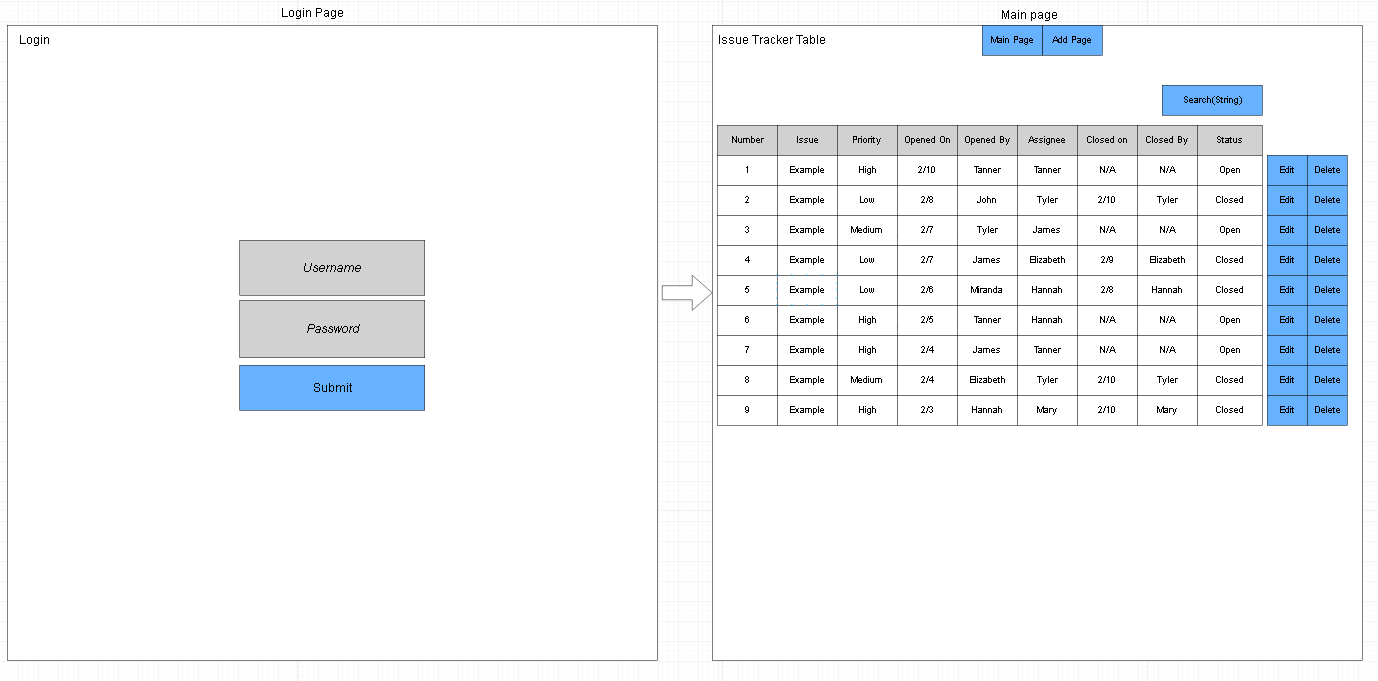Screen dimensions: 1378x681
Task: Delete issue number 2
Action: [1327, 200]
